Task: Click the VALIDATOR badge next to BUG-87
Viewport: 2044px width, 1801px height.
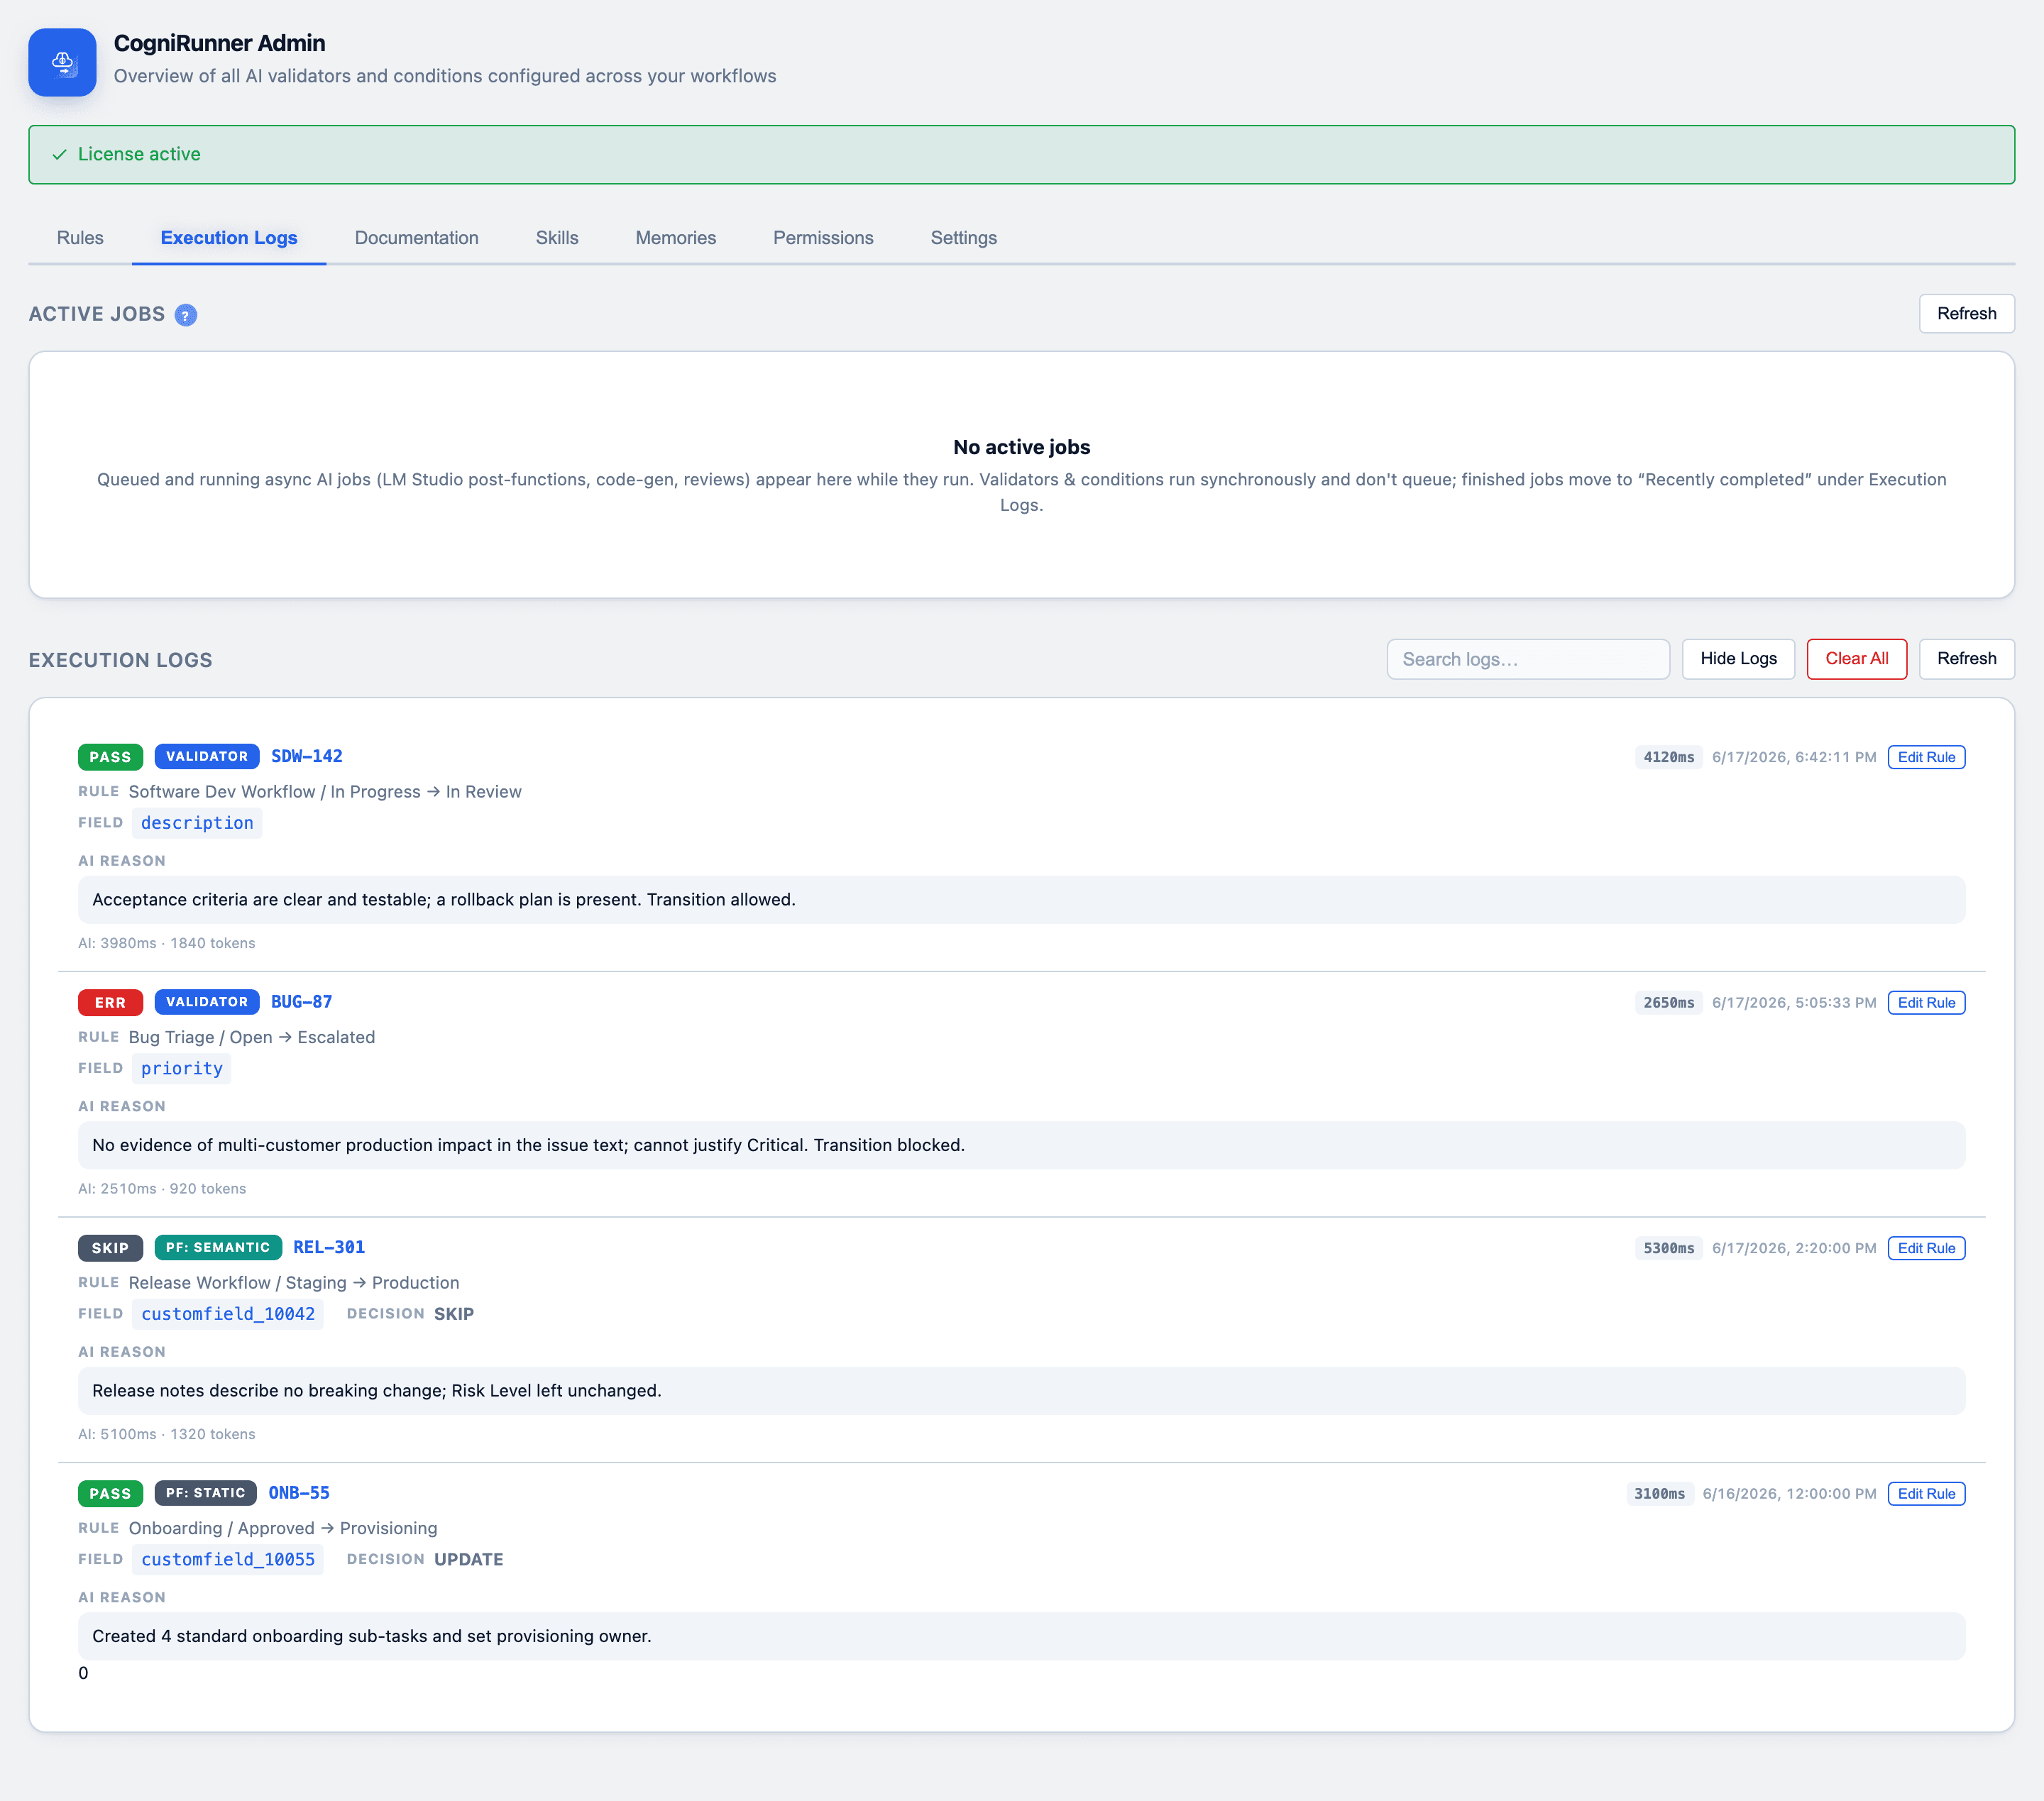Action: click(207, 1002)
